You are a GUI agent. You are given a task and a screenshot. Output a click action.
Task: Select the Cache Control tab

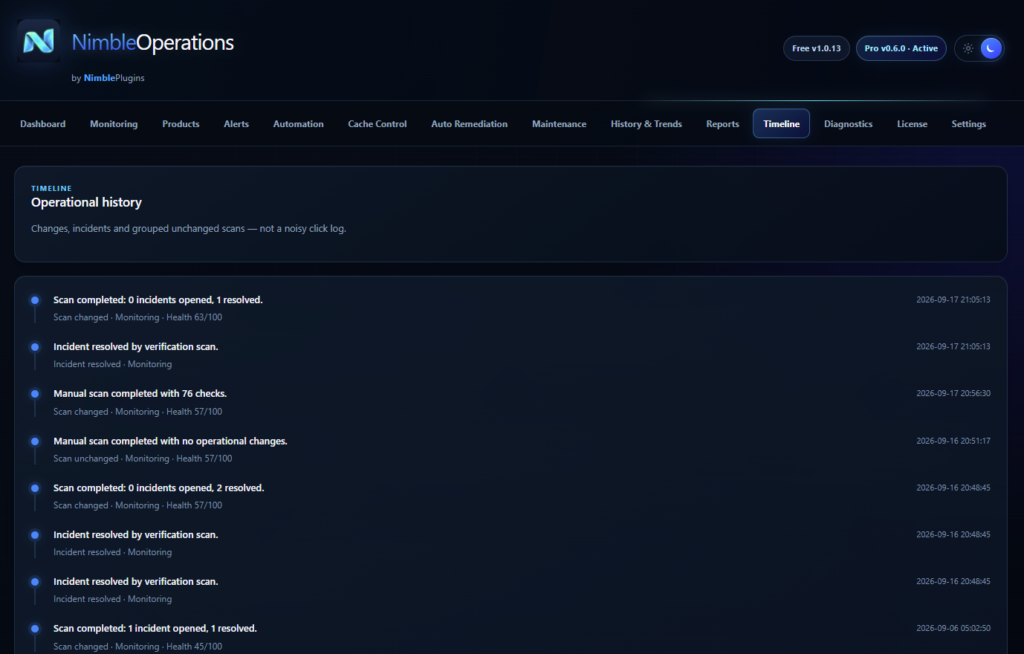(x=377, y=123)
